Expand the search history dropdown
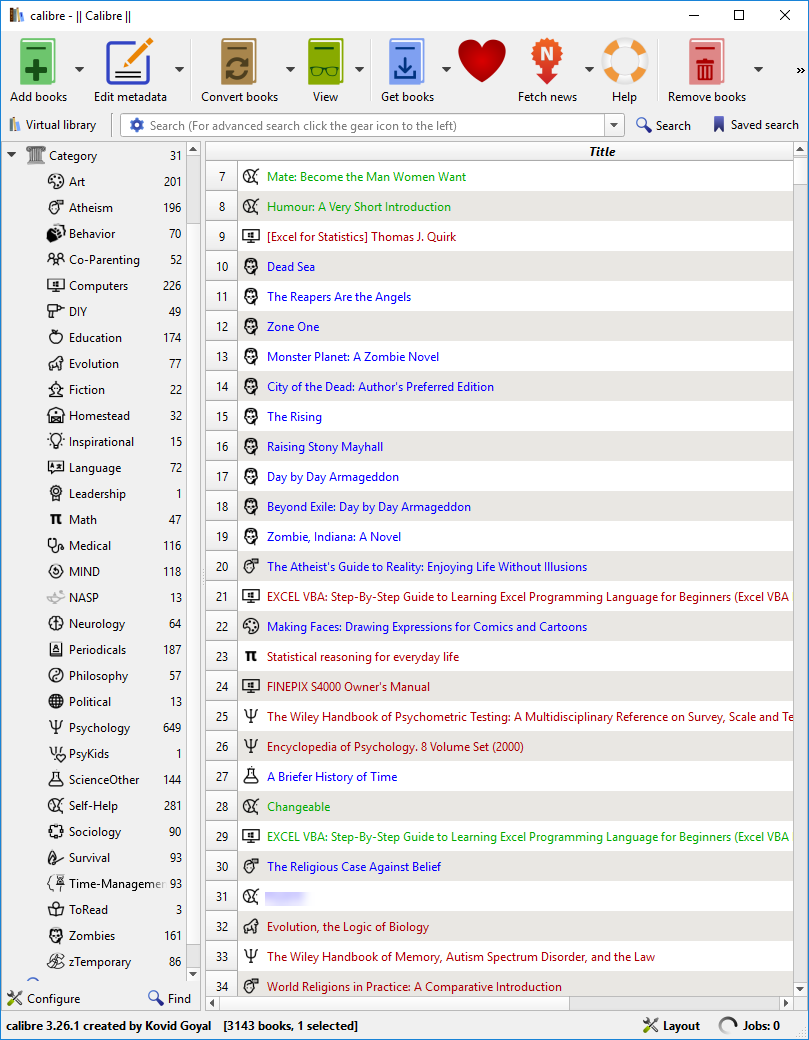Viewport: 809px width, 1040px height. pyautogui.click(x=614, y=125)
